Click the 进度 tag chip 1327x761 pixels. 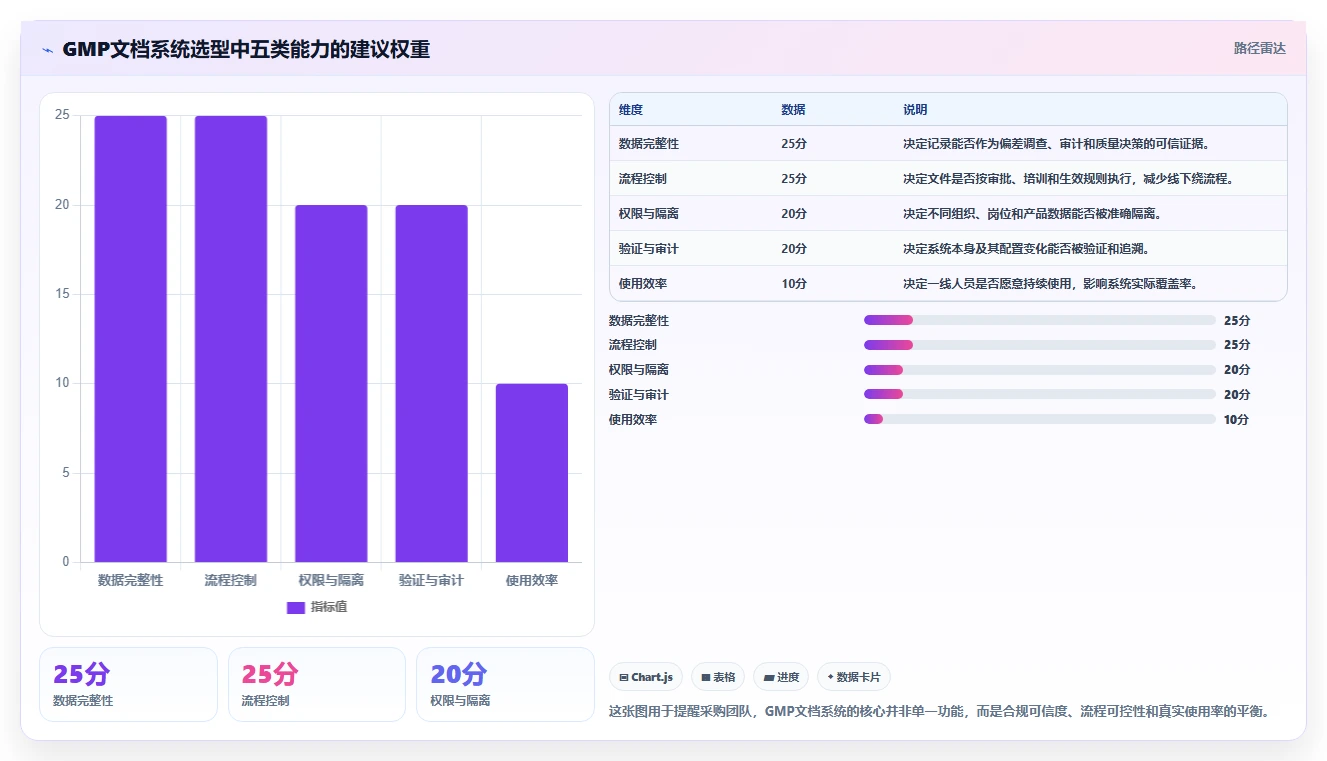[781, 677]
